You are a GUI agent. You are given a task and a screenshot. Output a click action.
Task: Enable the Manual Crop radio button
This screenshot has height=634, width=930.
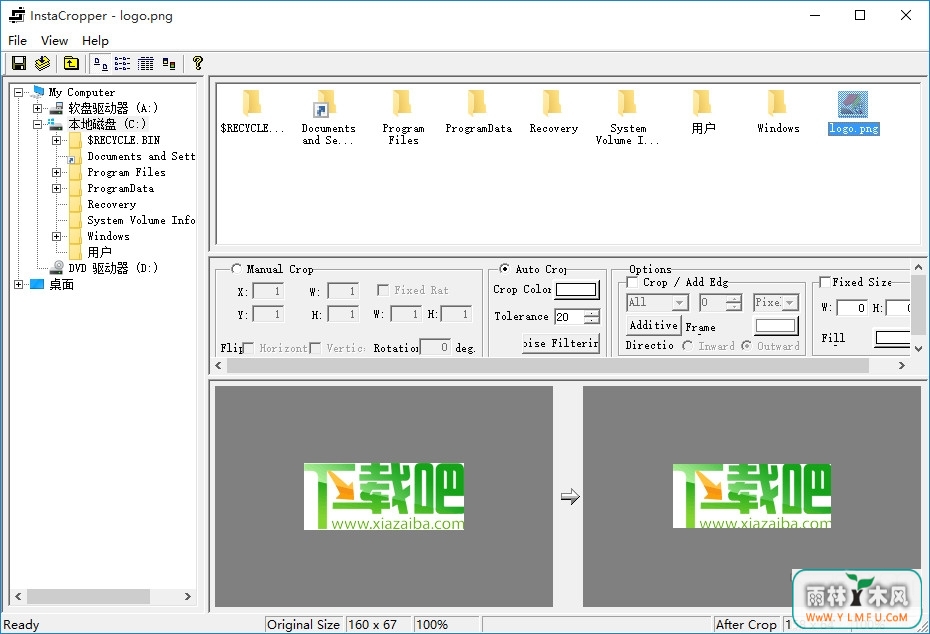(x=237, y=269)
